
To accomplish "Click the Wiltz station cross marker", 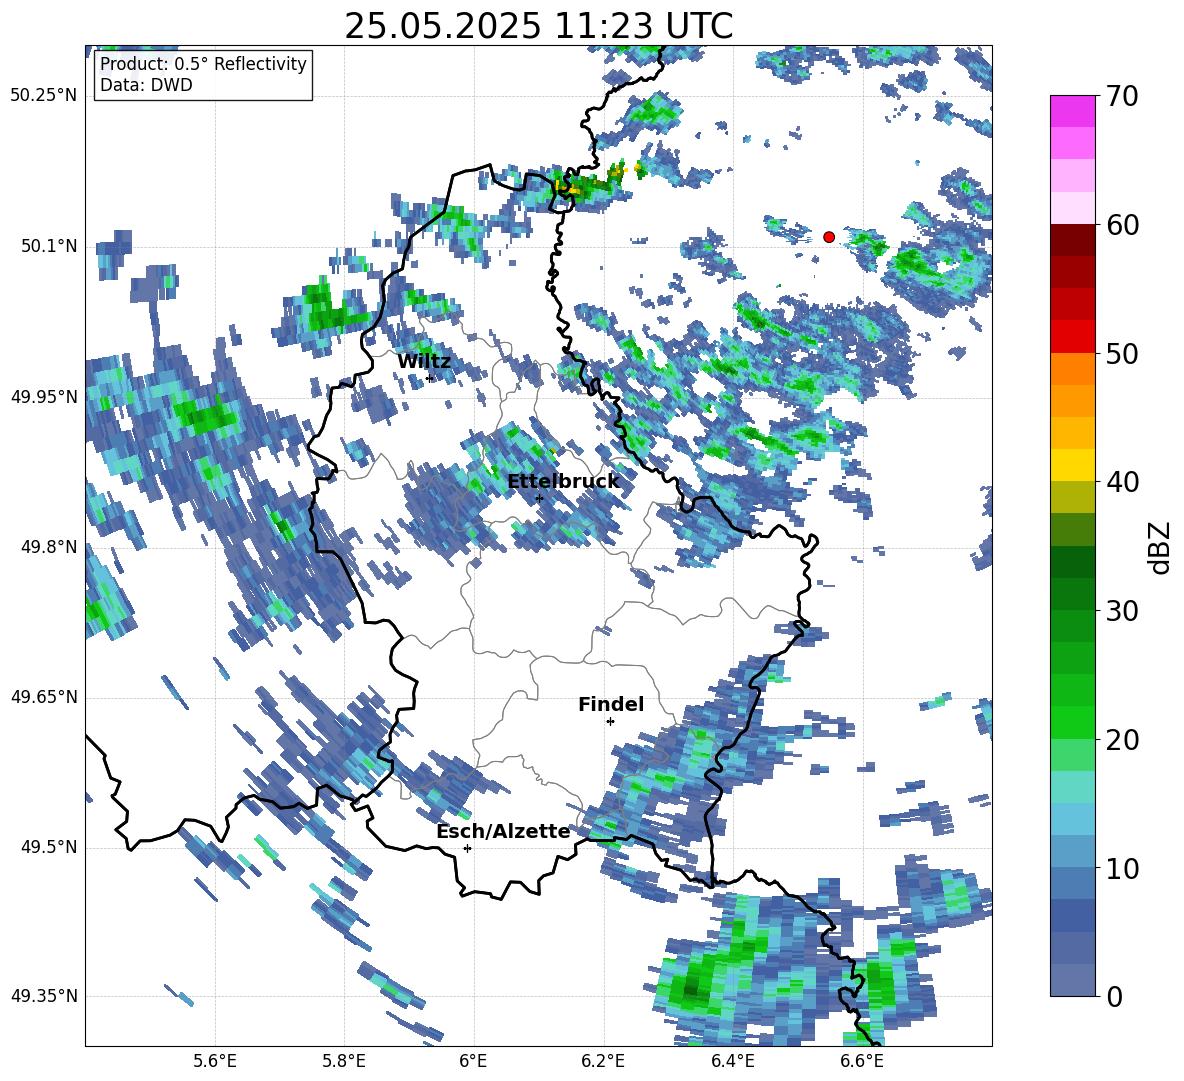I will (430, 378).
